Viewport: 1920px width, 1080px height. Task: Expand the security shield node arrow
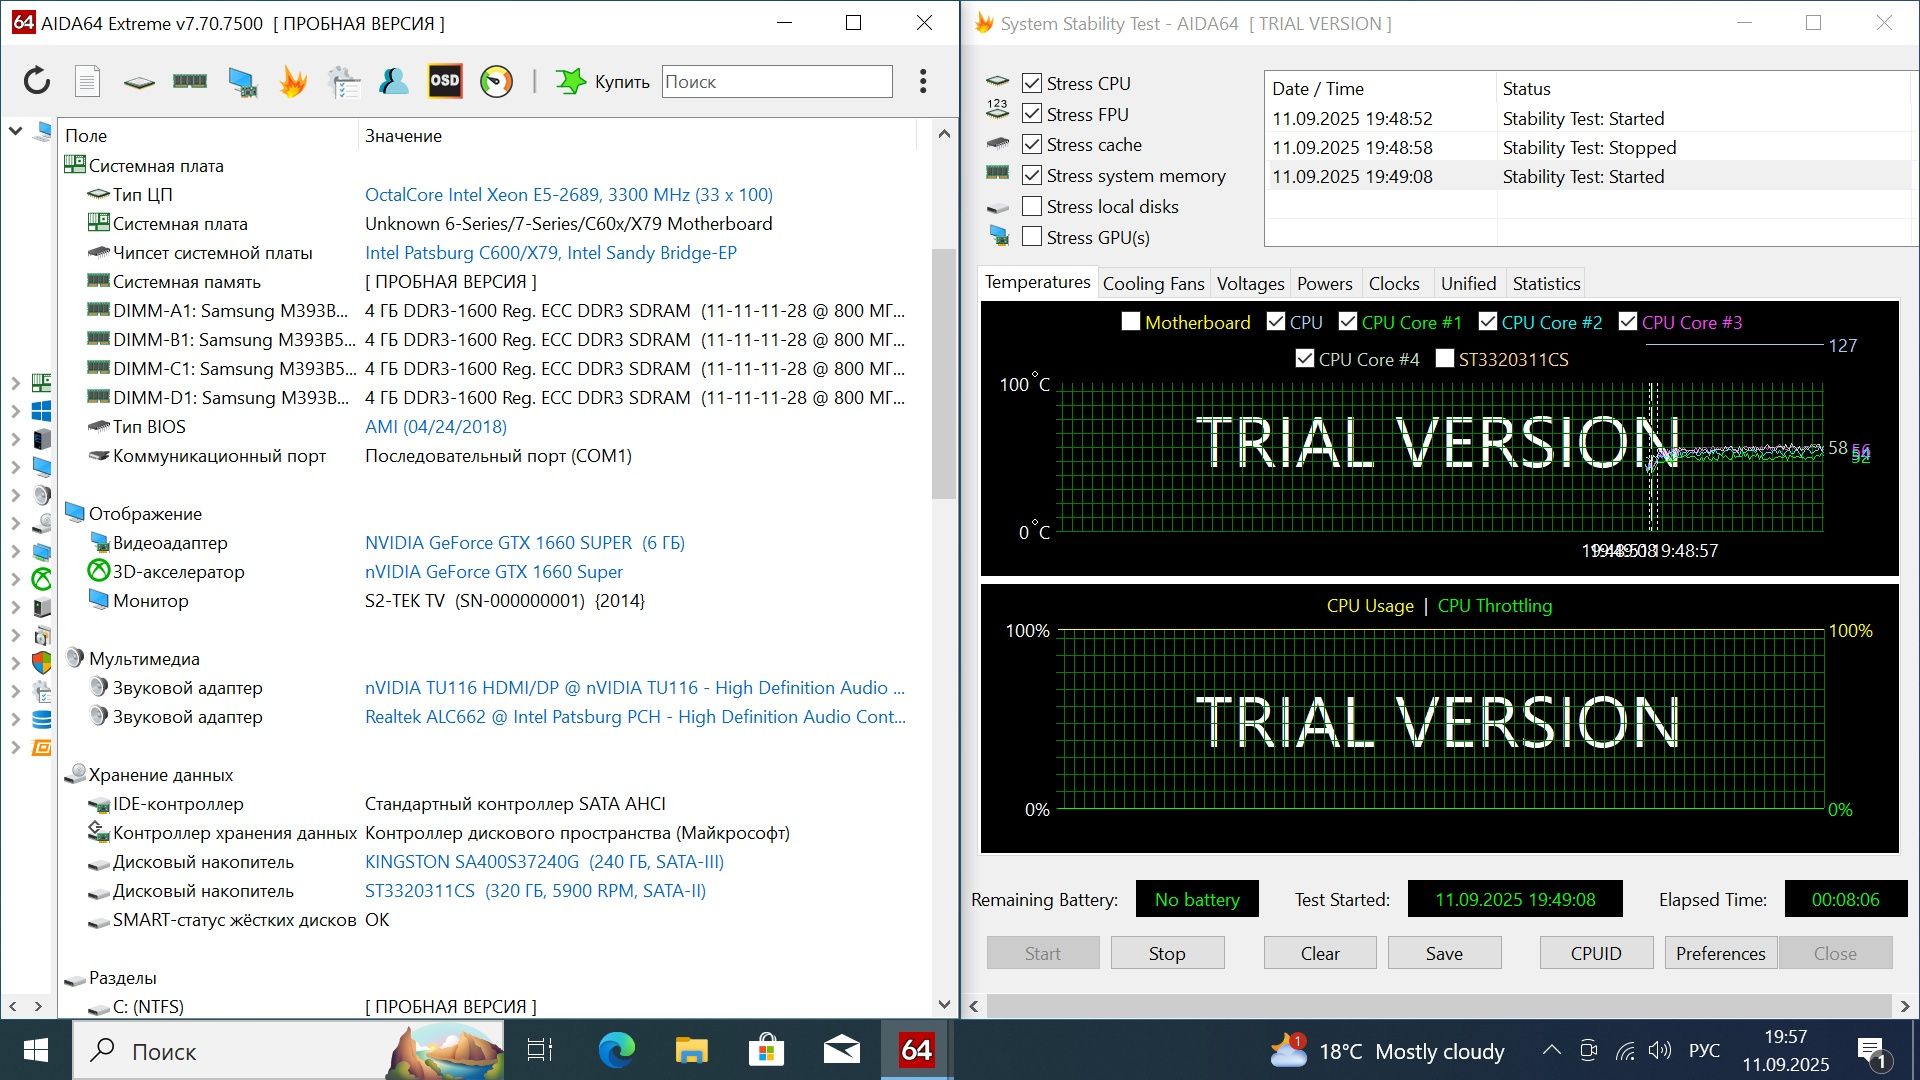[x=15, y=662]
